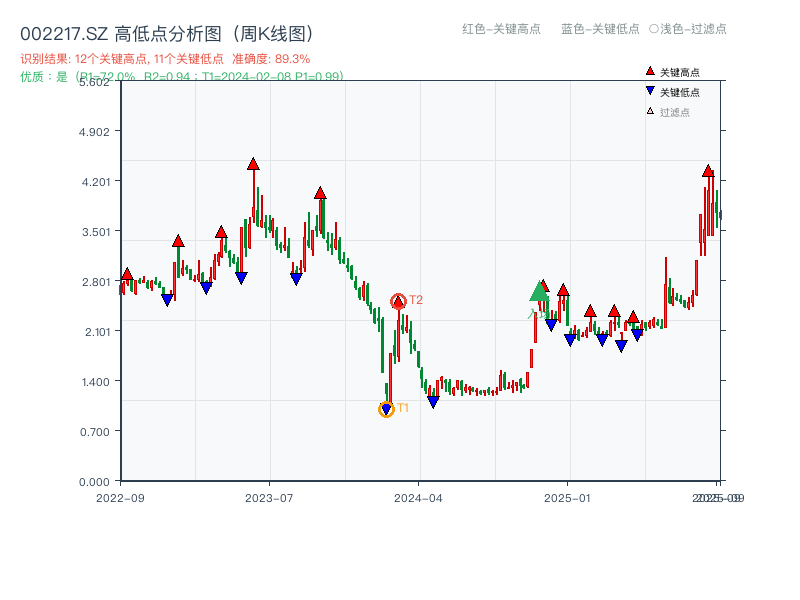
Task: Select the 关键低点 blue triangle legend icon
Action: [x=650, y=91]
